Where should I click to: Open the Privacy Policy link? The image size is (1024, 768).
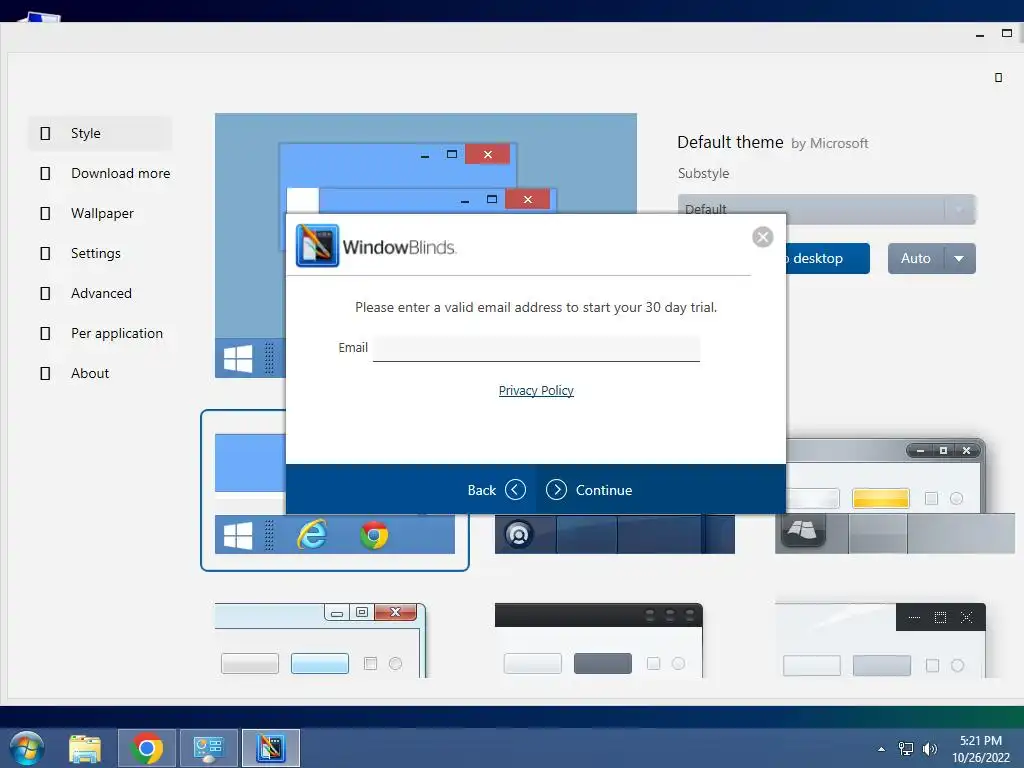pyautogui.click(x=536, y=391)
